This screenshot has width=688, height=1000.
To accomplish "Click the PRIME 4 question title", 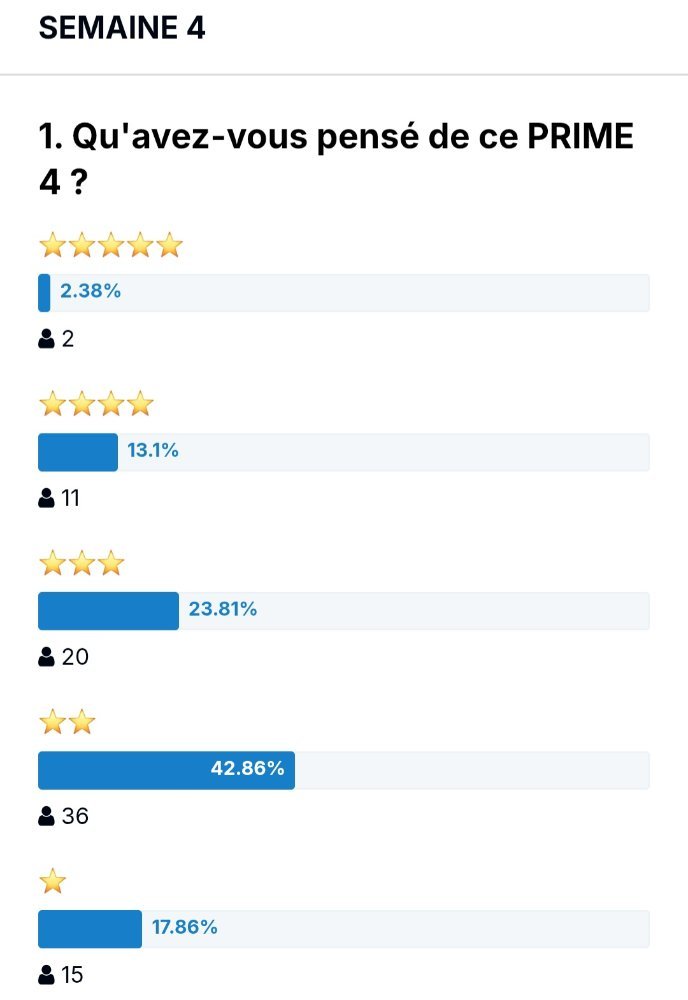I will point(336,159).
